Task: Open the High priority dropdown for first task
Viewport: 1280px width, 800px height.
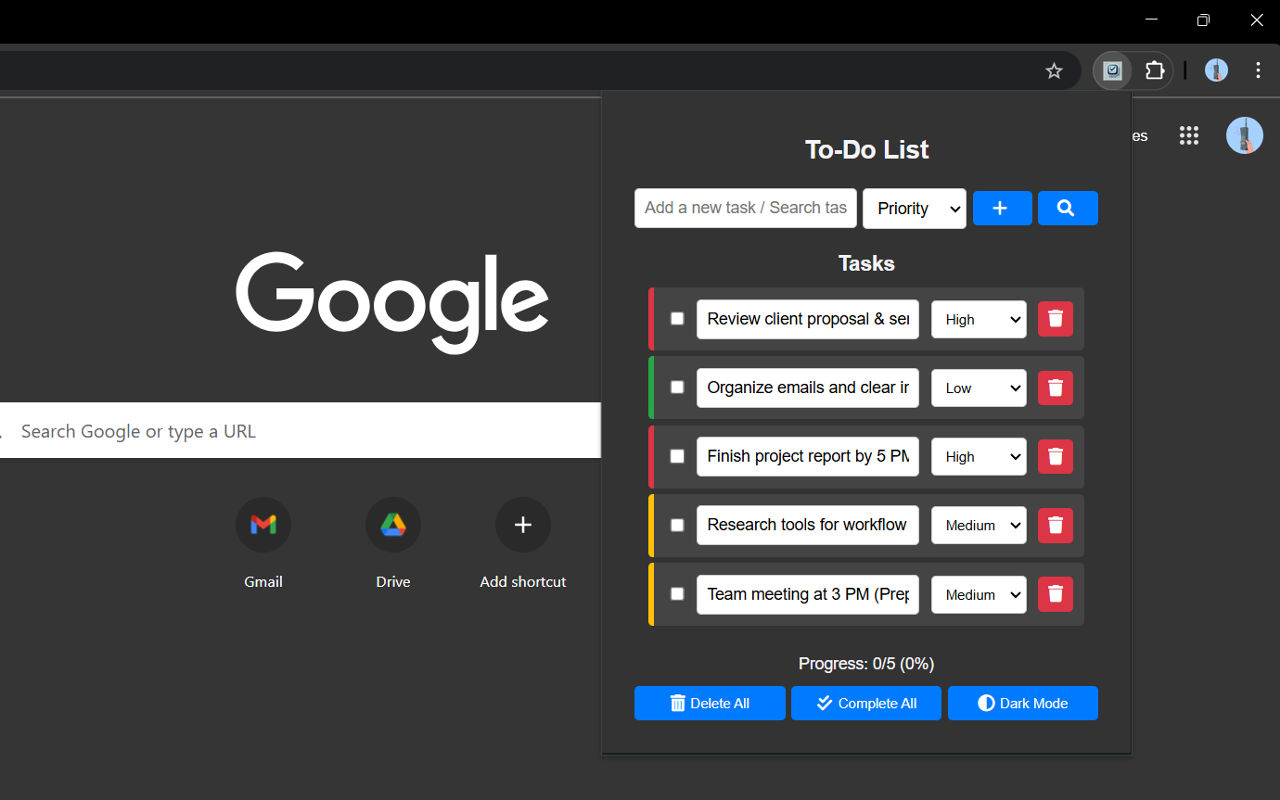Action: pos(978,319)
